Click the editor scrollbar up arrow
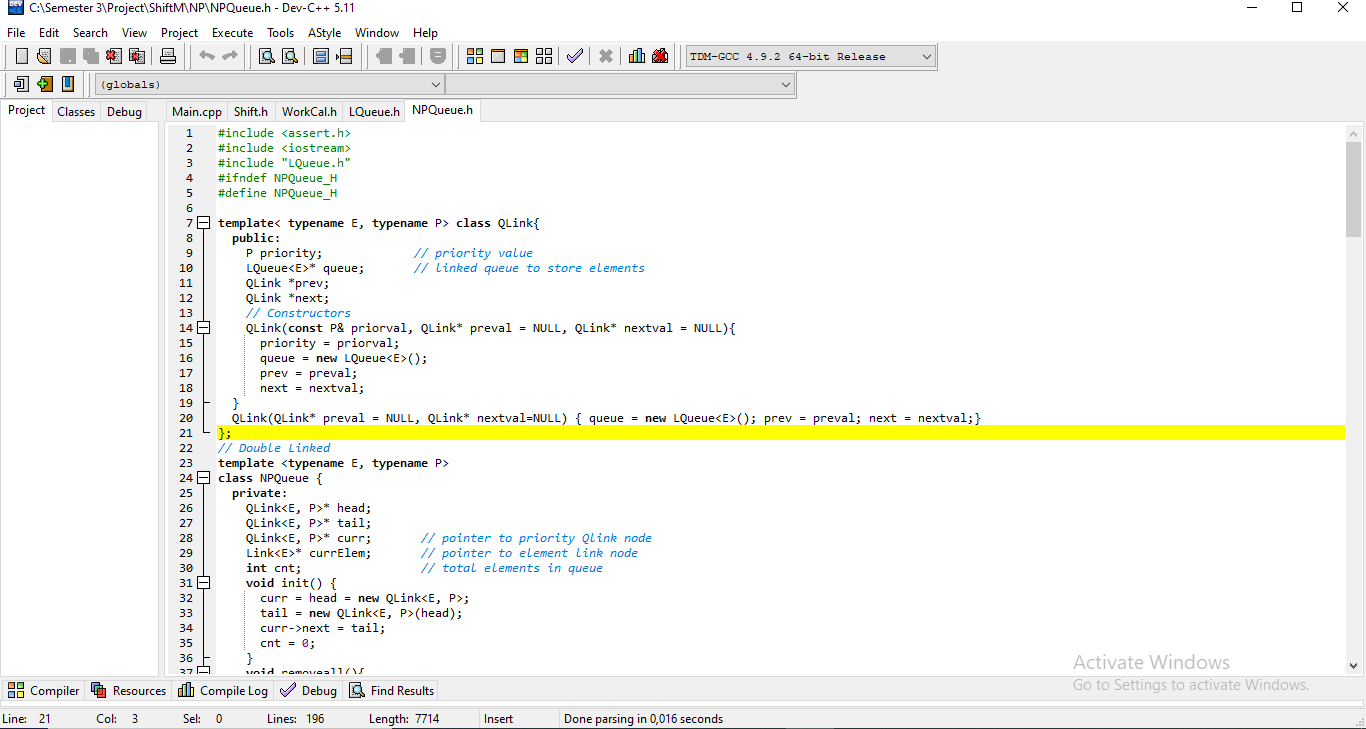Screen dimensions: 1366x729 1354,134
